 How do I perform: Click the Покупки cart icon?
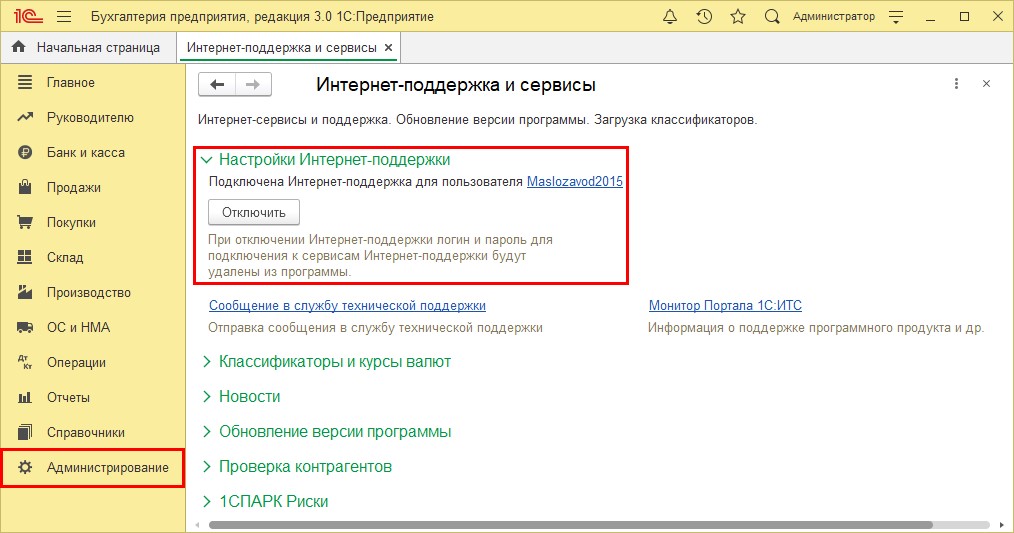[25, 222]
